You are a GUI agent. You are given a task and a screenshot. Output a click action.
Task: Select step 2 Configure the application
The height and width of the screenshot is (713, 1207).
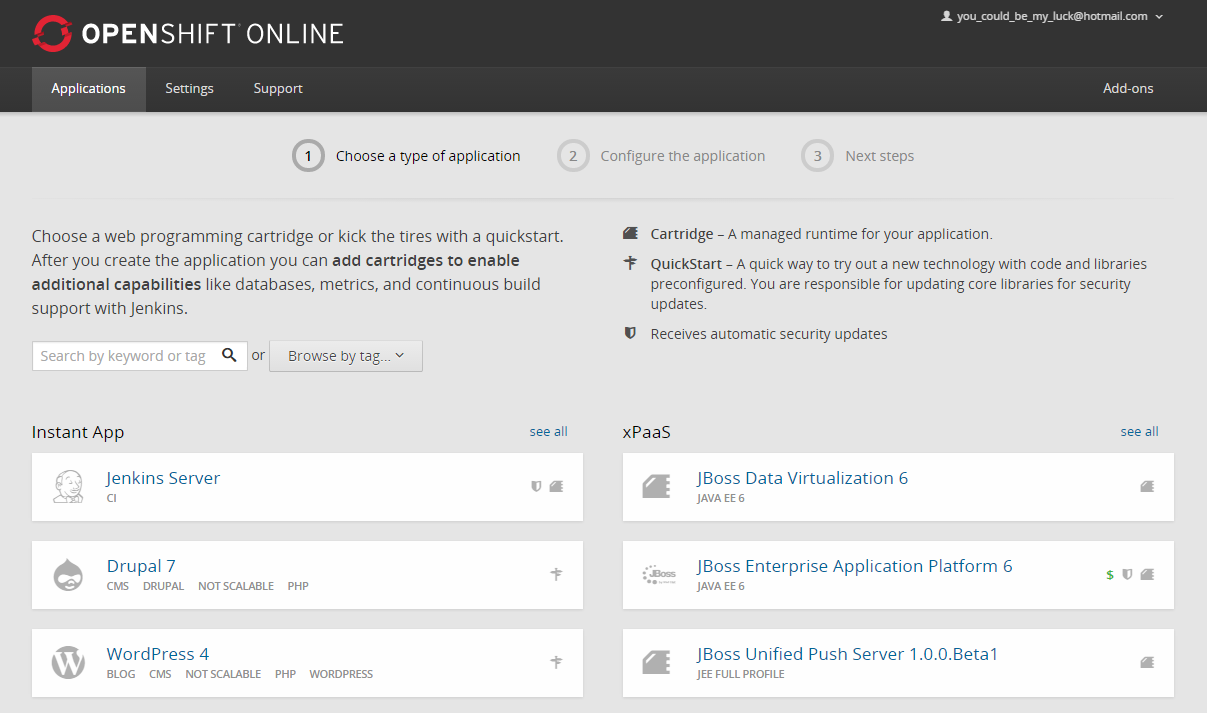click(x=662, y=156)
